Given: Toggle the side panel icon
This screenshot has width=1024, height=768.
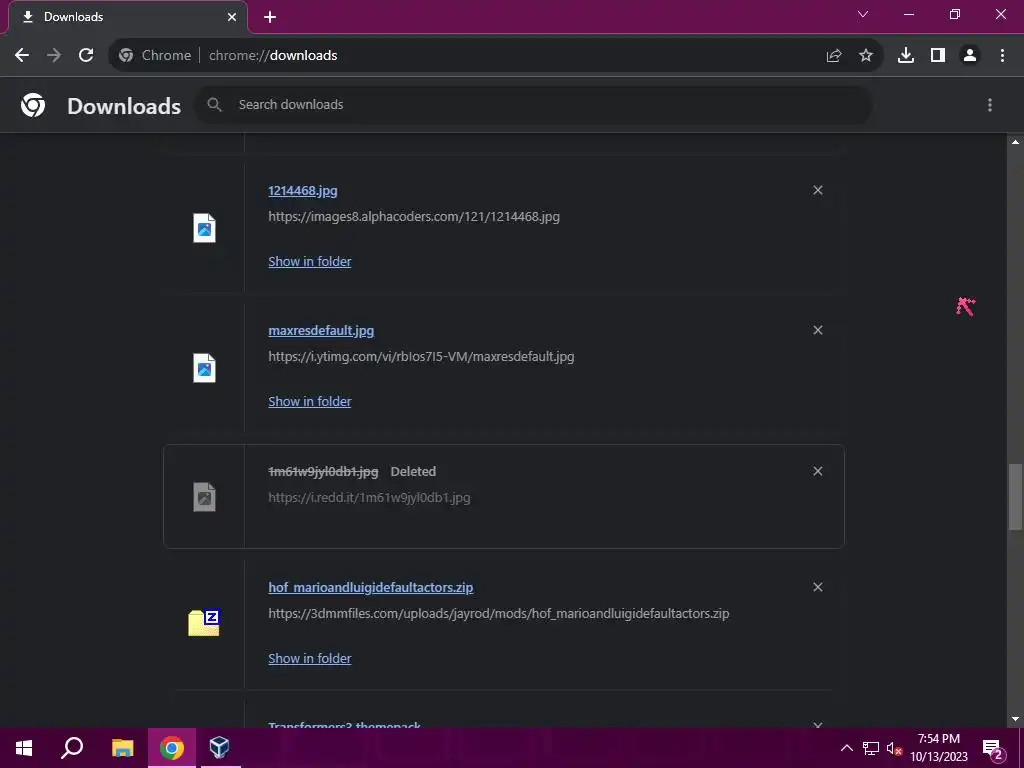Looking at the screenshot, I should pyautogui.click(x=938, y=56).
